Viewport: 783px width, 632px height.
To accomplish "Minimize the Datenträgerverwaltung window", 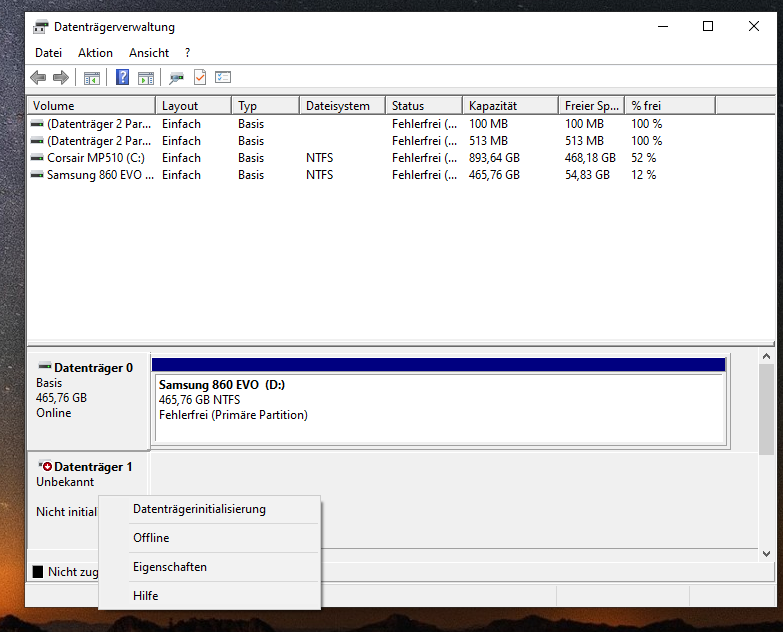I will [663, 26].
